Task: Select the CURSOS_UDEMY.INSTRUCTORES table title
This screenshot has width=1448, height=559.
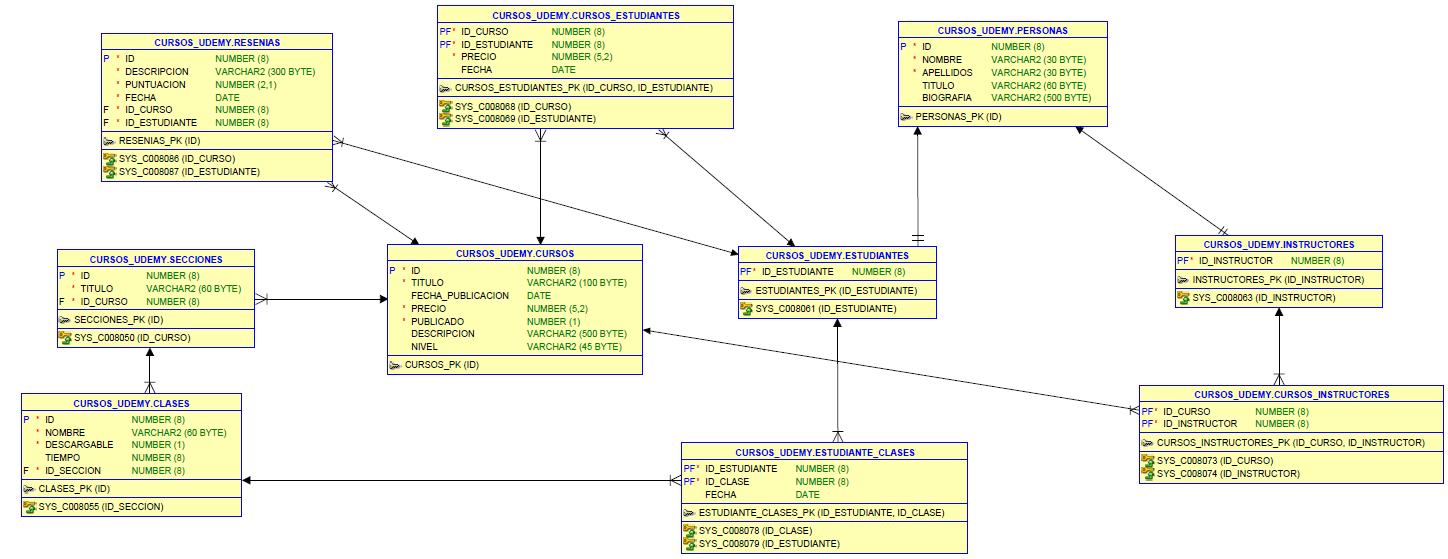Action: click(1279, 244)
